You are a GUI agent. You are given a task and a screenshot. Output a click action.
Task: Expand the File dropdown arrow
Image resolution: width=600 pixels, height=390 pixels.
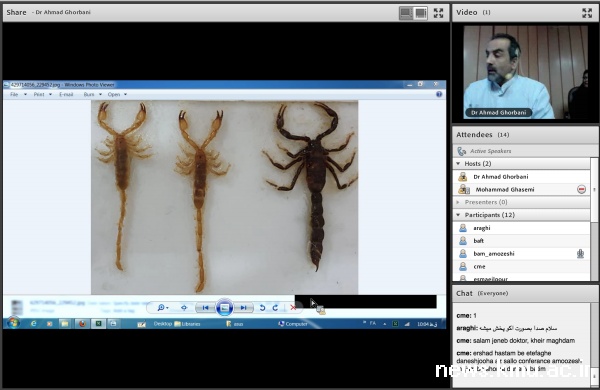[x=25, y=95]
